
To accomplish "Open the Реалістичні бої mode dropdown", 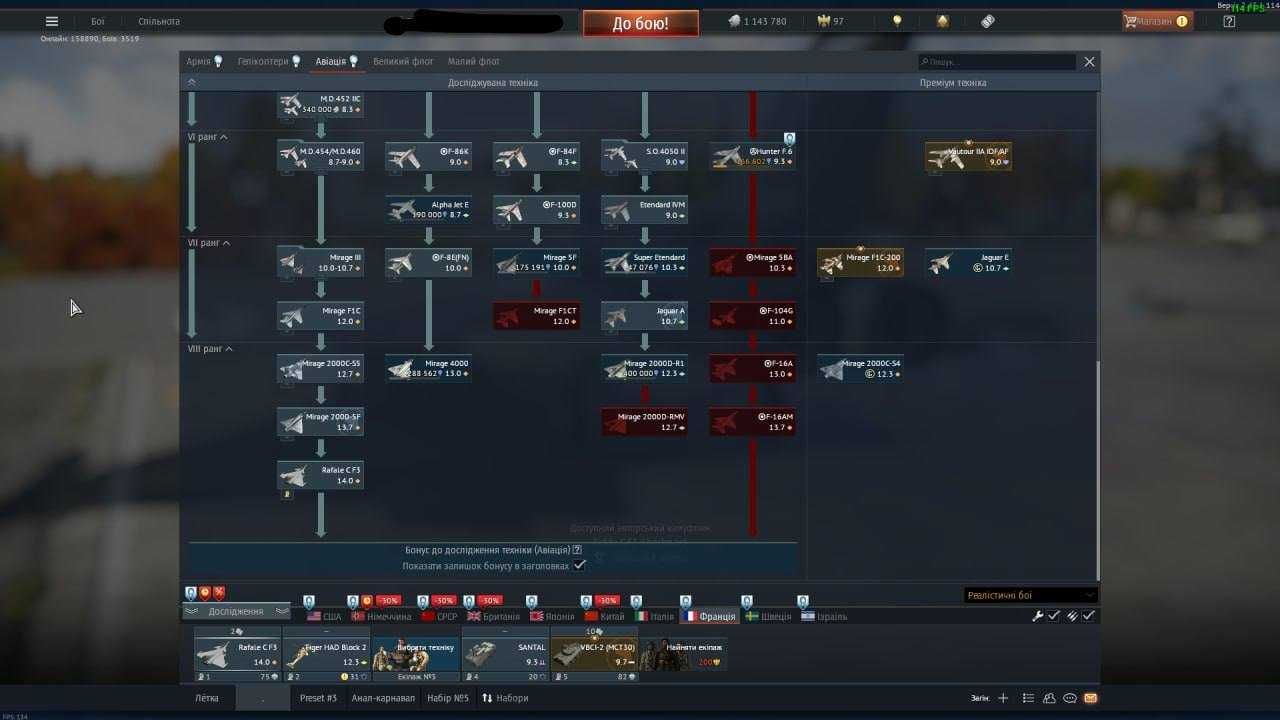I will [x=1031, y=595].
